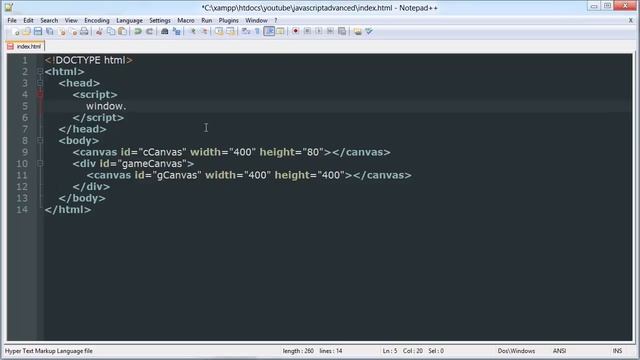Open User Defined Language dialog icon

[280, 31]
